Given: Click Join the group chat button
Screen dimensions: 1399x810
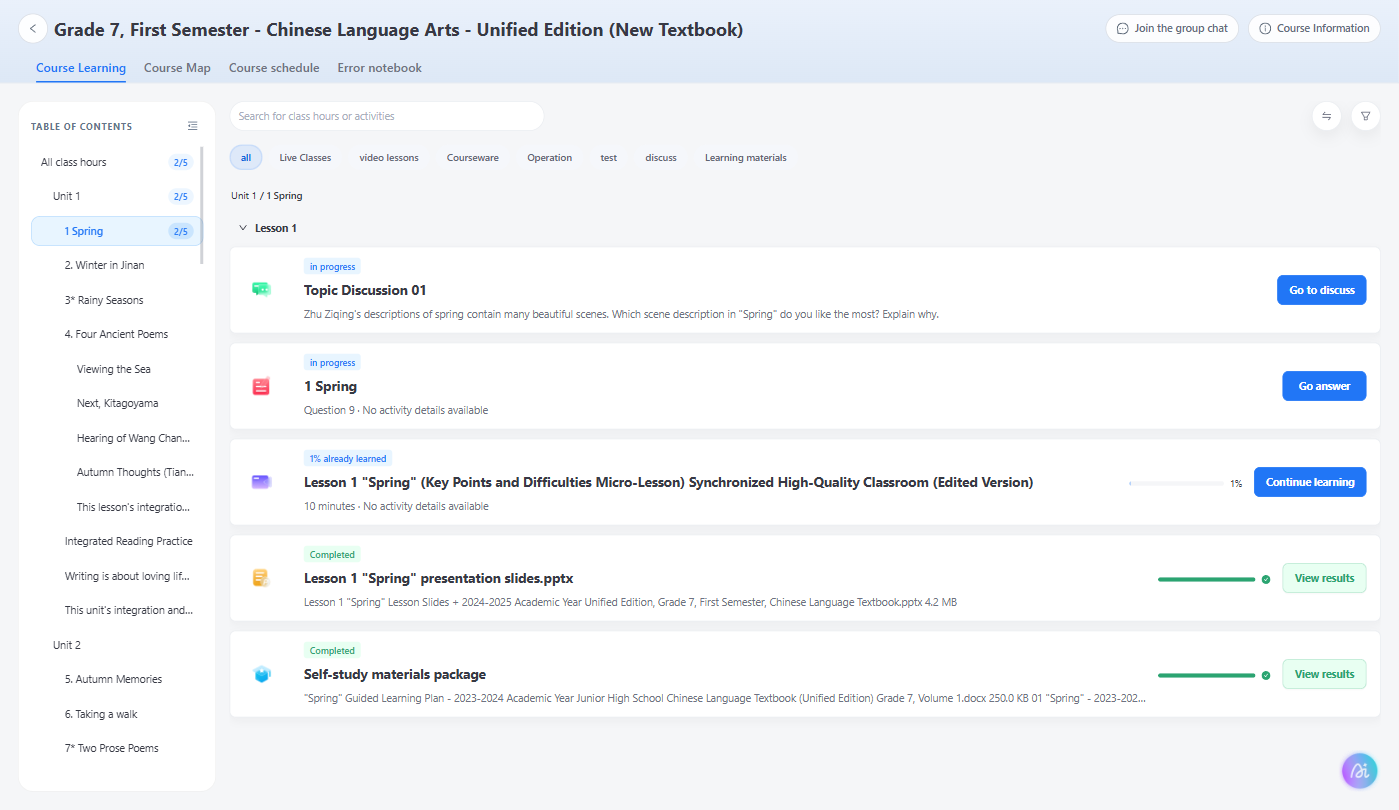Looking at the screenshot, I should (1172, 29).
